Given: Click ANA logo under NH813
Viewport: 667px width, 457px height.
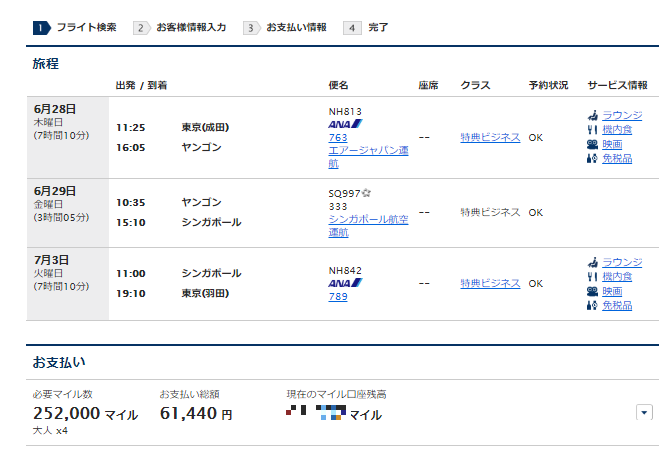Looking at the screenshot, I should [345, 124].
